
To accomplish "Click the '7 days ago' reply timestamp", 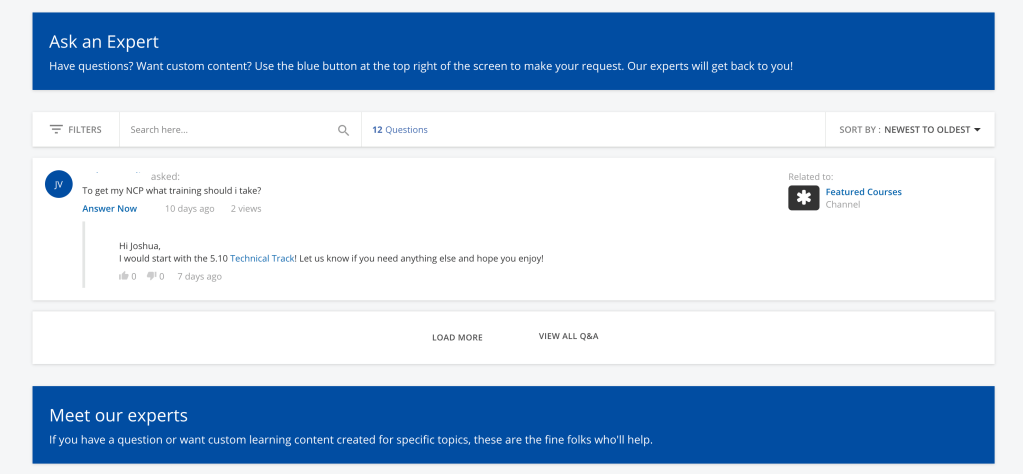I will (x=199, y=276).
